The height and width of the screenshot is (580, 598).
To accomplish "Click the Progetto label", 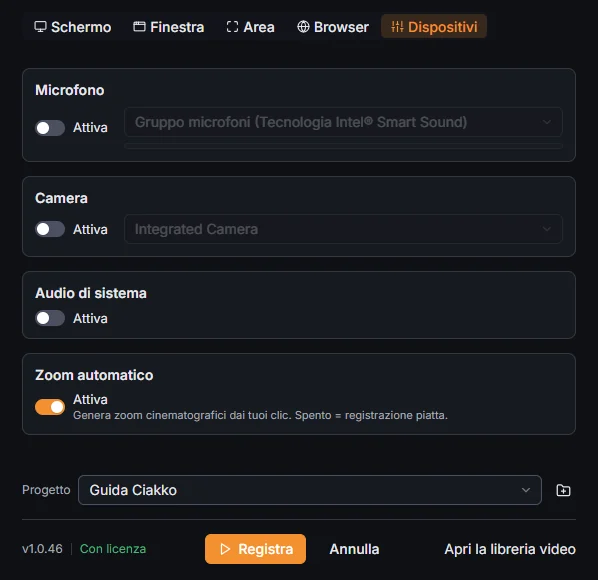I will [46, 490].
